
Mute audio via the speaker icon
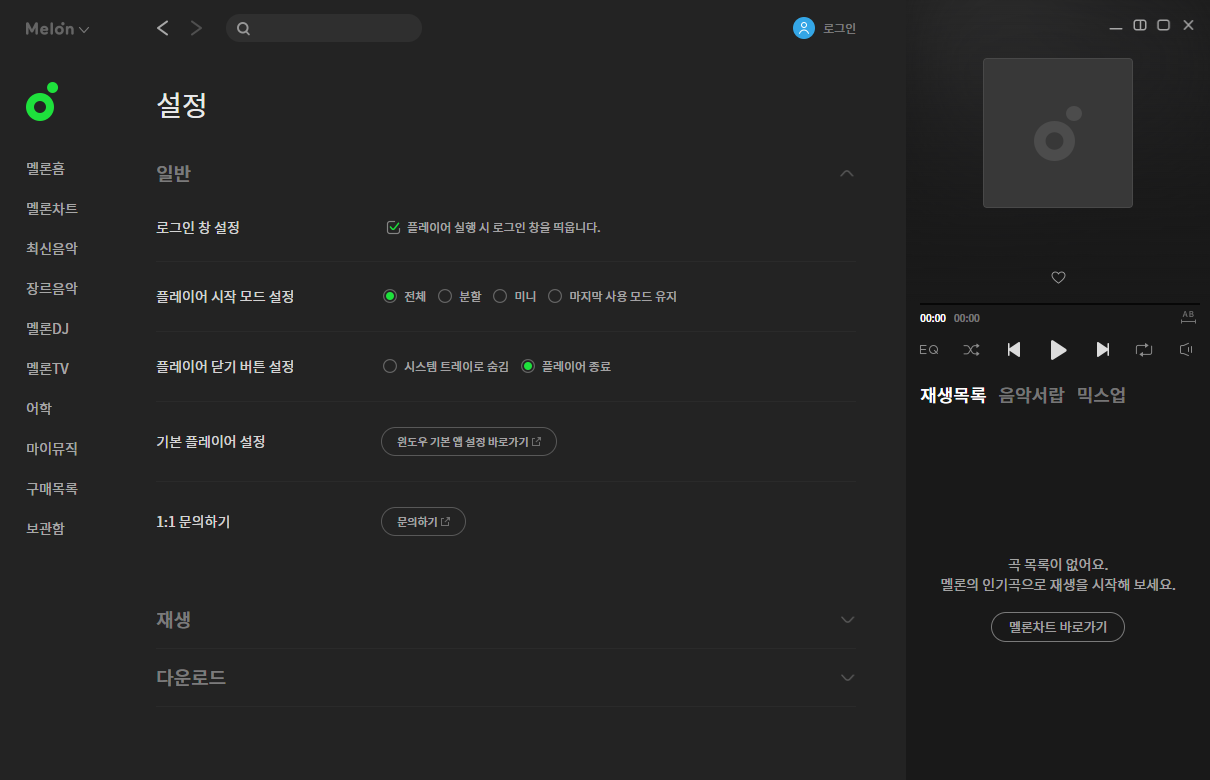[x=1185, y=349]
